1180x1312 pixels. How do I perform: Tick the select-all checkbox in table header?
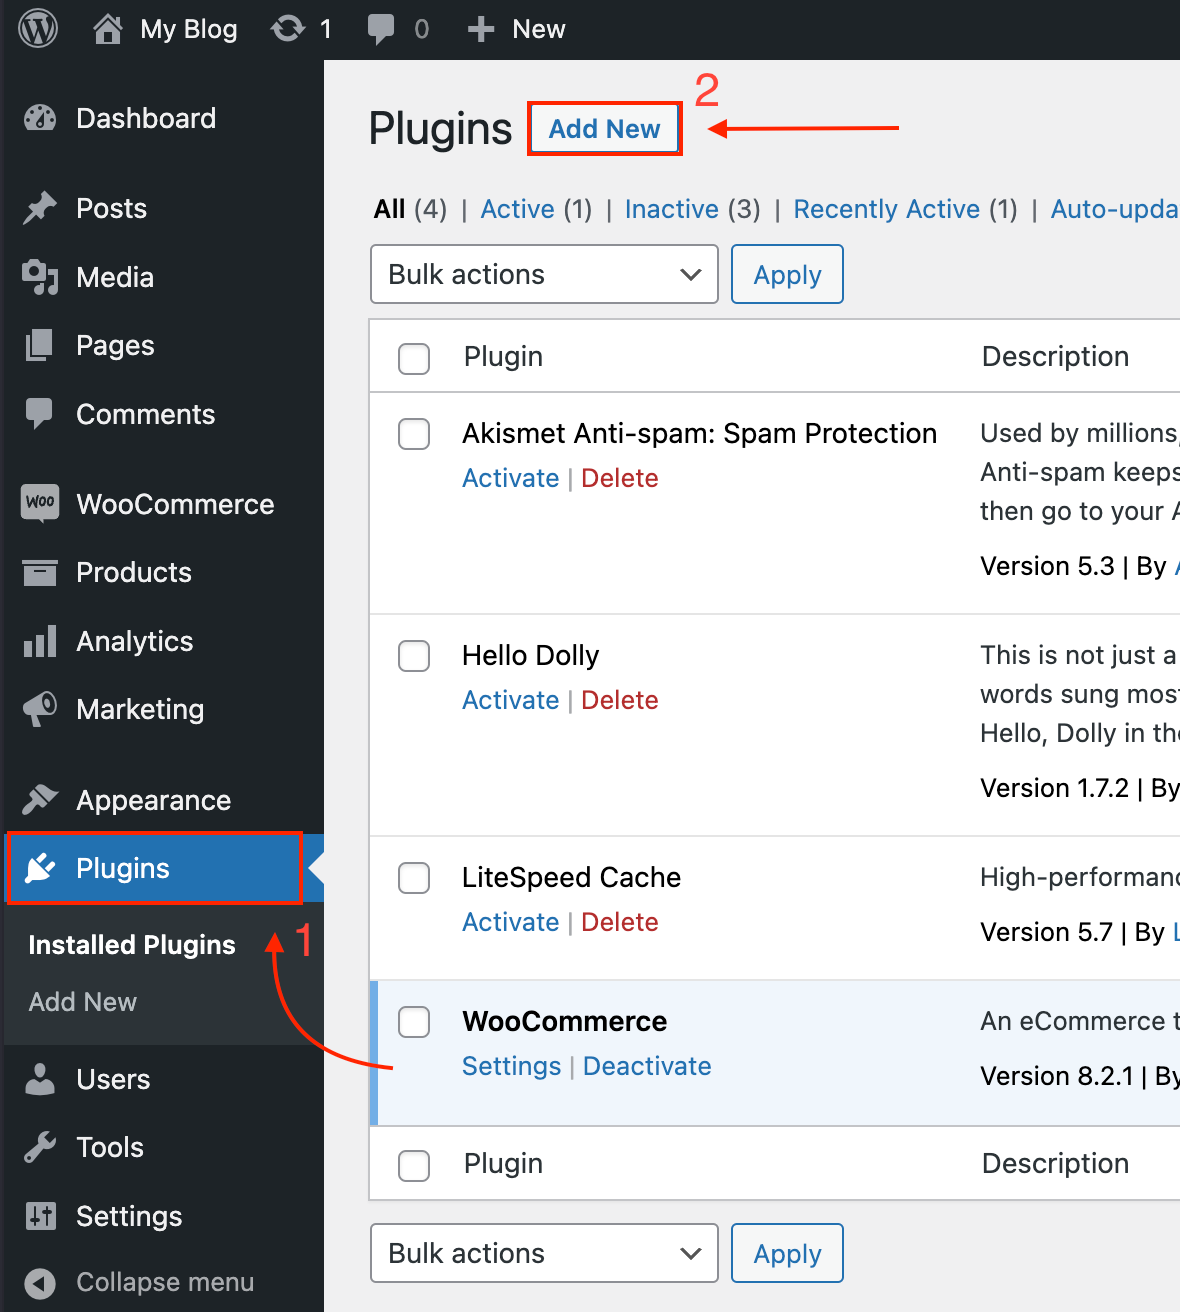414,358
